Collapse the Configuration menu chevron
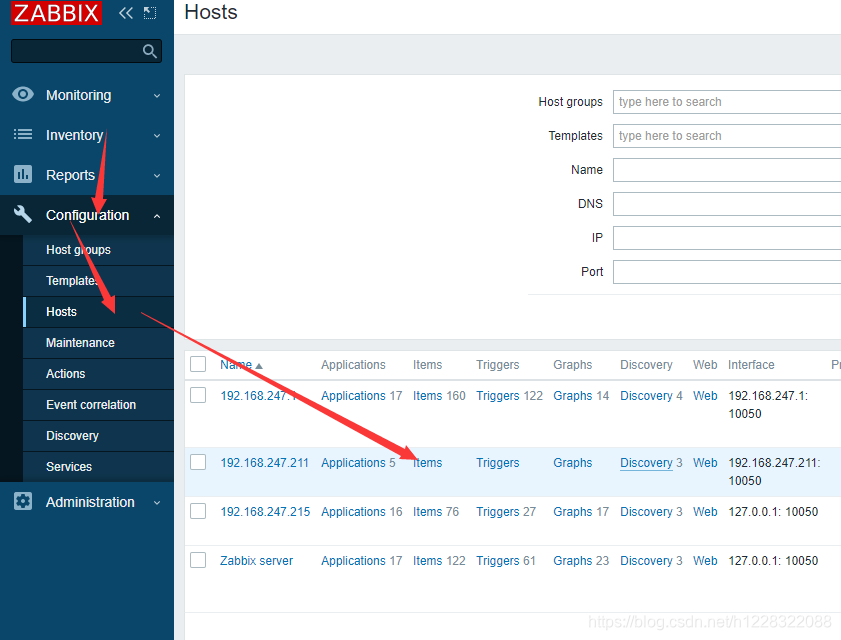The width and height of the screenshot is (841, 640). pos(157,216)
